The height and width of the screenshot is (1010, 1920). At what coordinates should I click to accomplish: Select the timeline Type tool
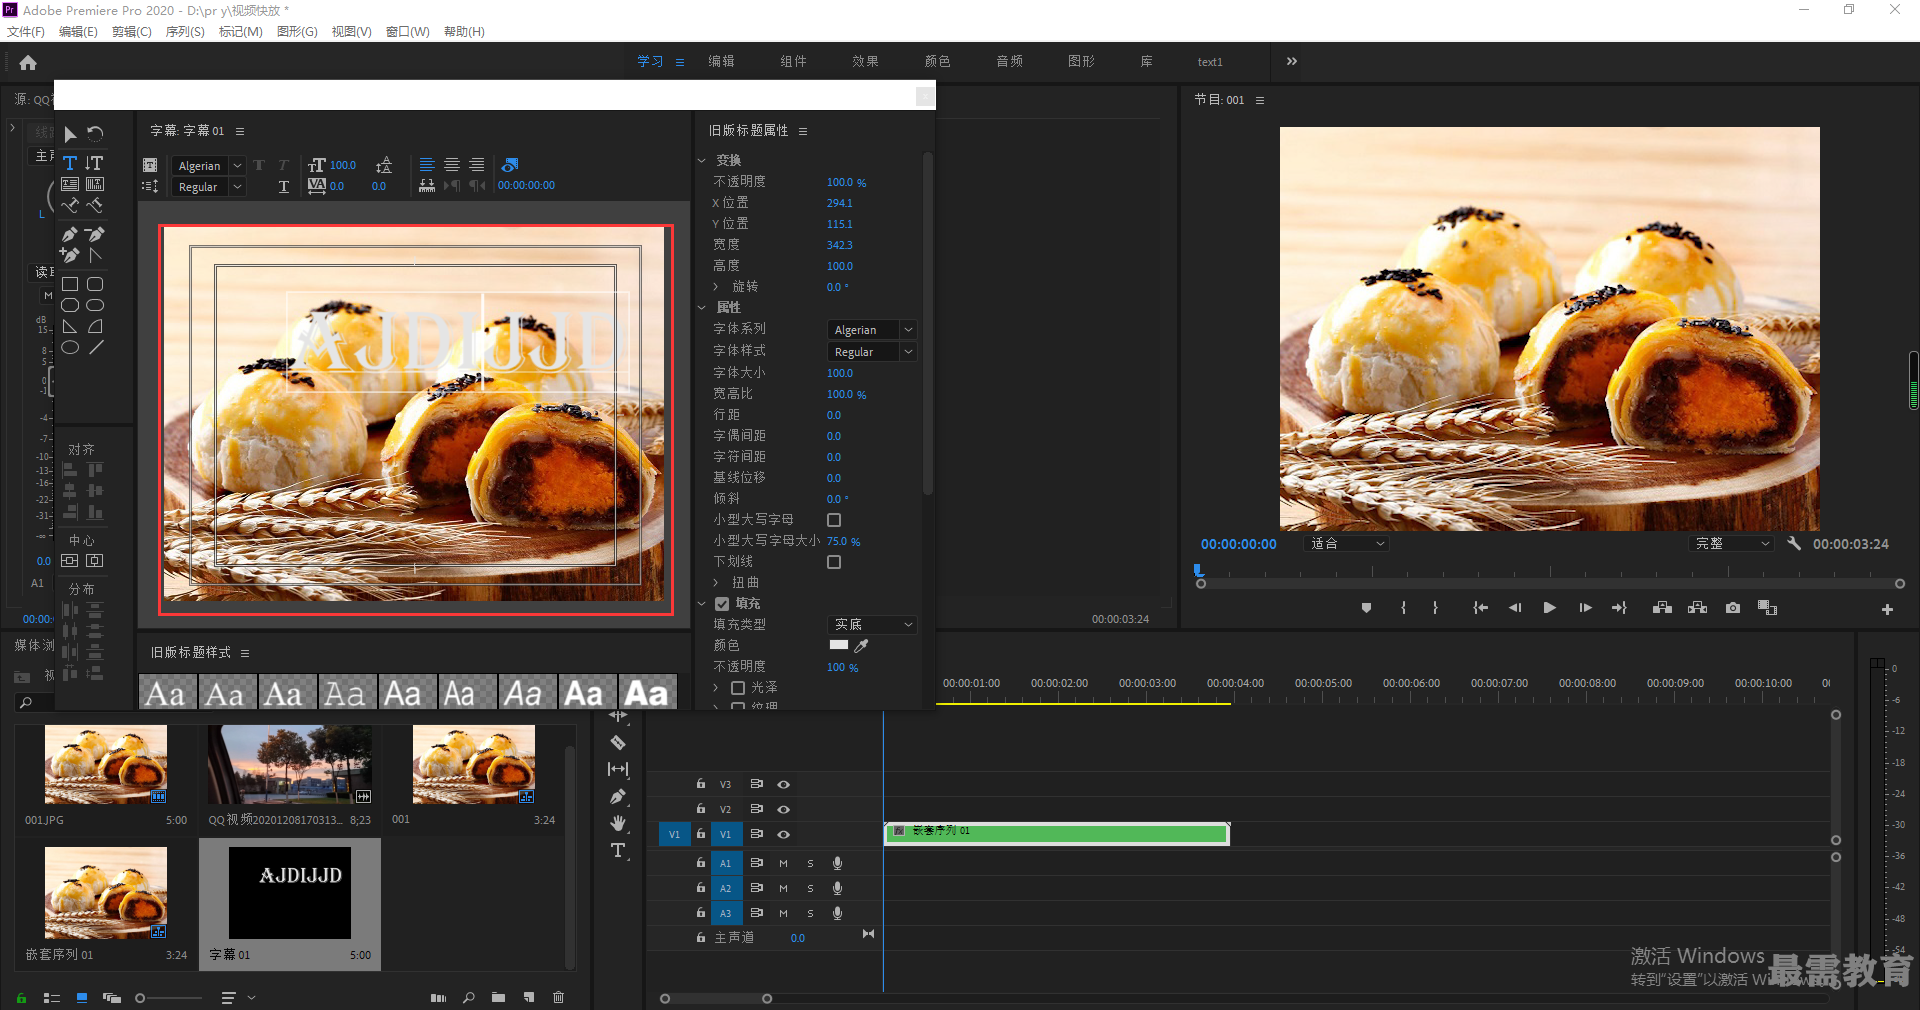[618, 850]
